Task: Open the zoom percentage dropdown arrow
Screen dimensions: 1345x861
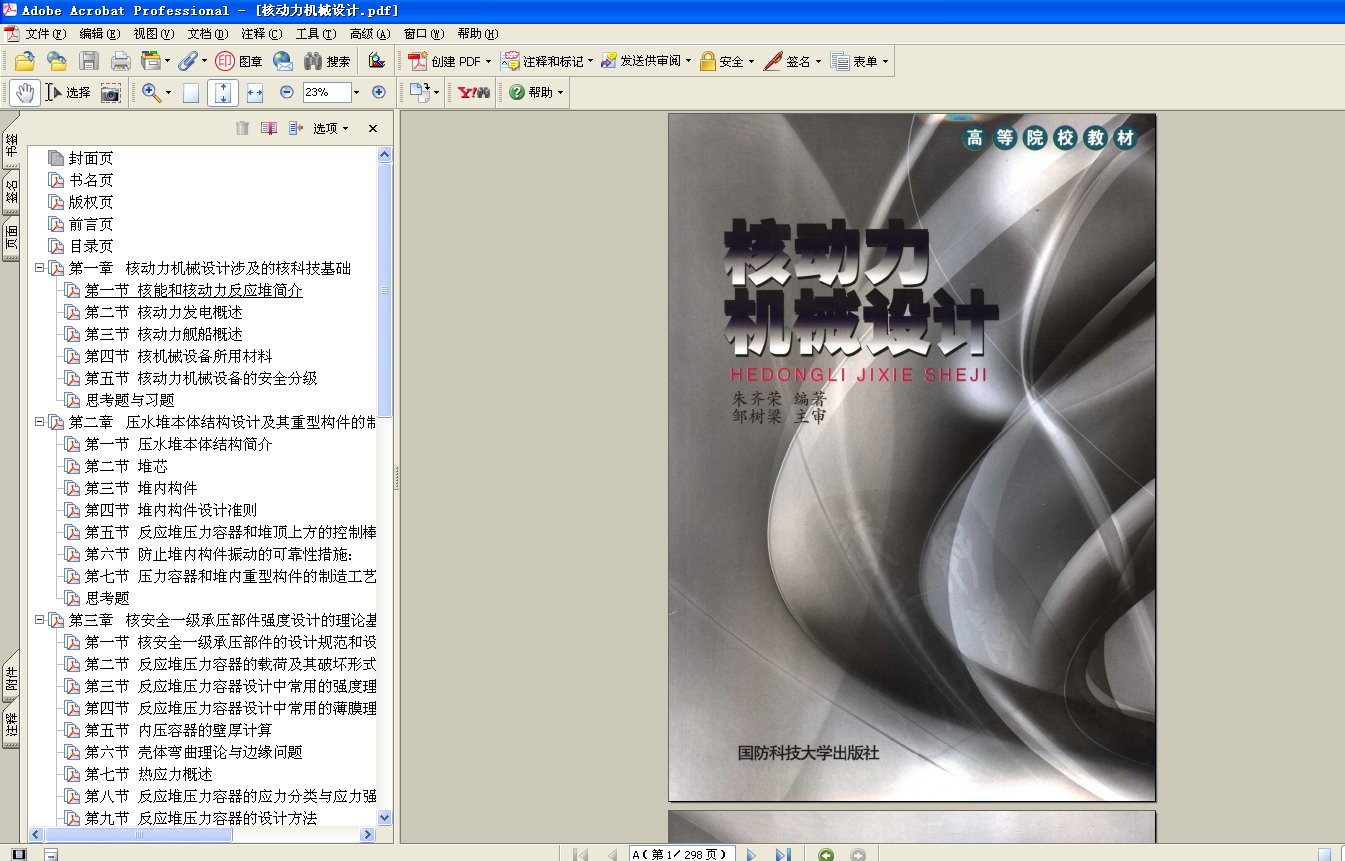Action: pyautogui.click(x=357, y=93)
